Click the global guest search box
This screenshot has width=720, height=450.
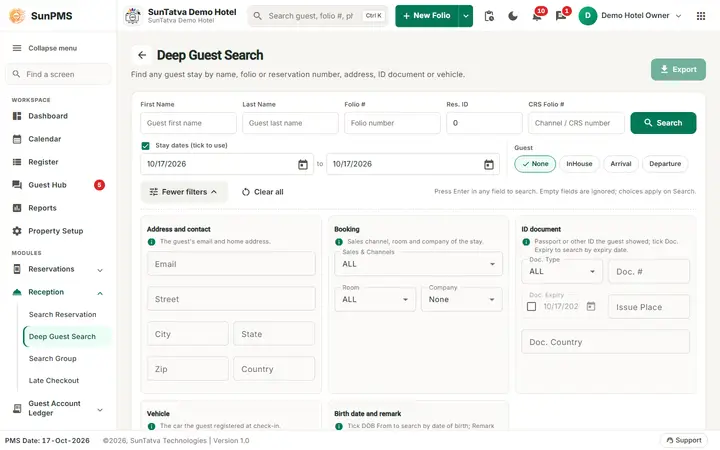point(318,16)
